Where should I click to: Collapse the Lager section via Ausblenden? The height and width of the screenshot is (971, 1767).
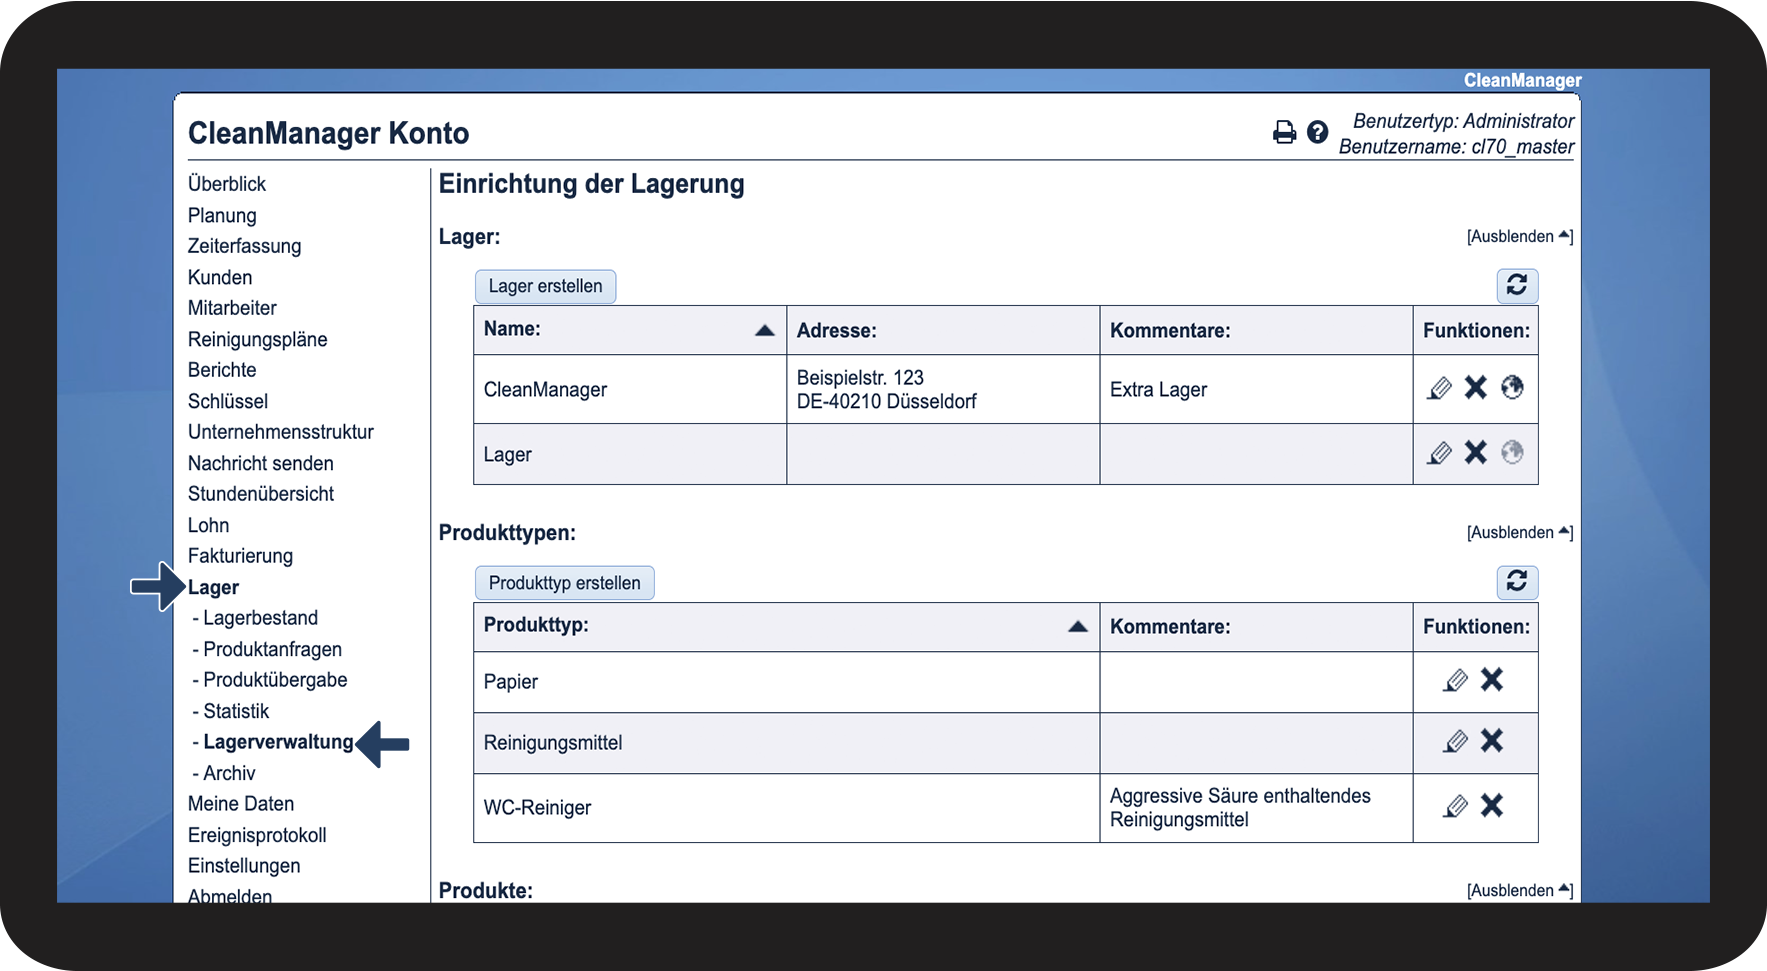1519,237
